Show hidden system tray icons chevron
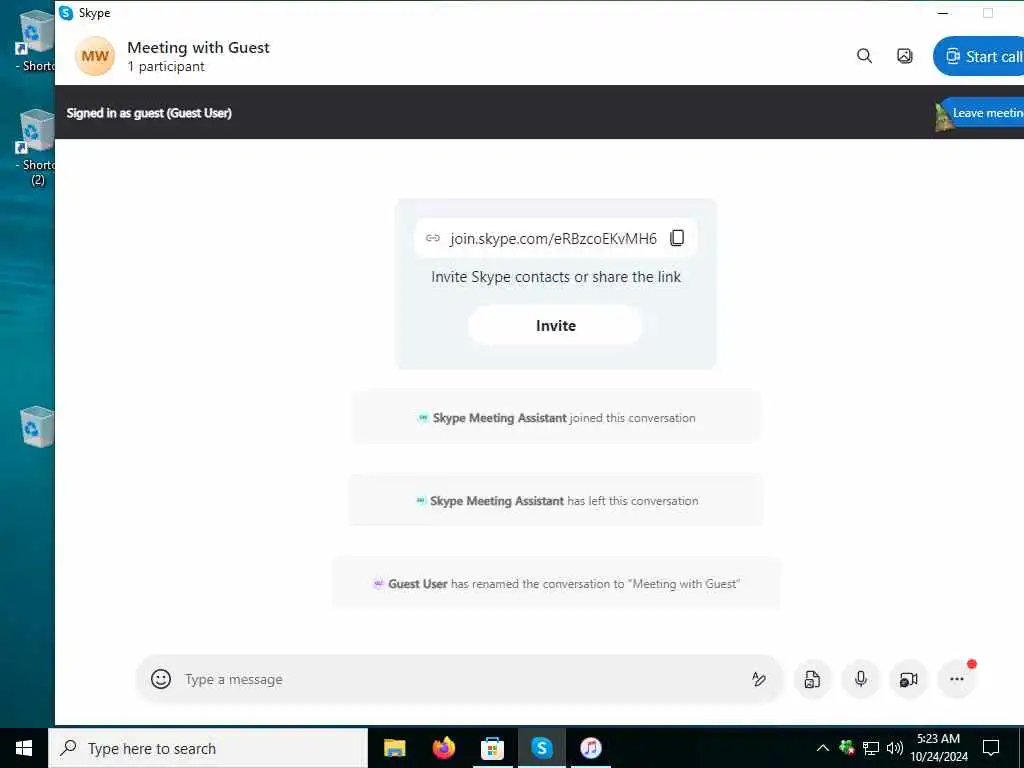Image resolution: width=1024 pixels, height=768 pixels. coord(823,748)
